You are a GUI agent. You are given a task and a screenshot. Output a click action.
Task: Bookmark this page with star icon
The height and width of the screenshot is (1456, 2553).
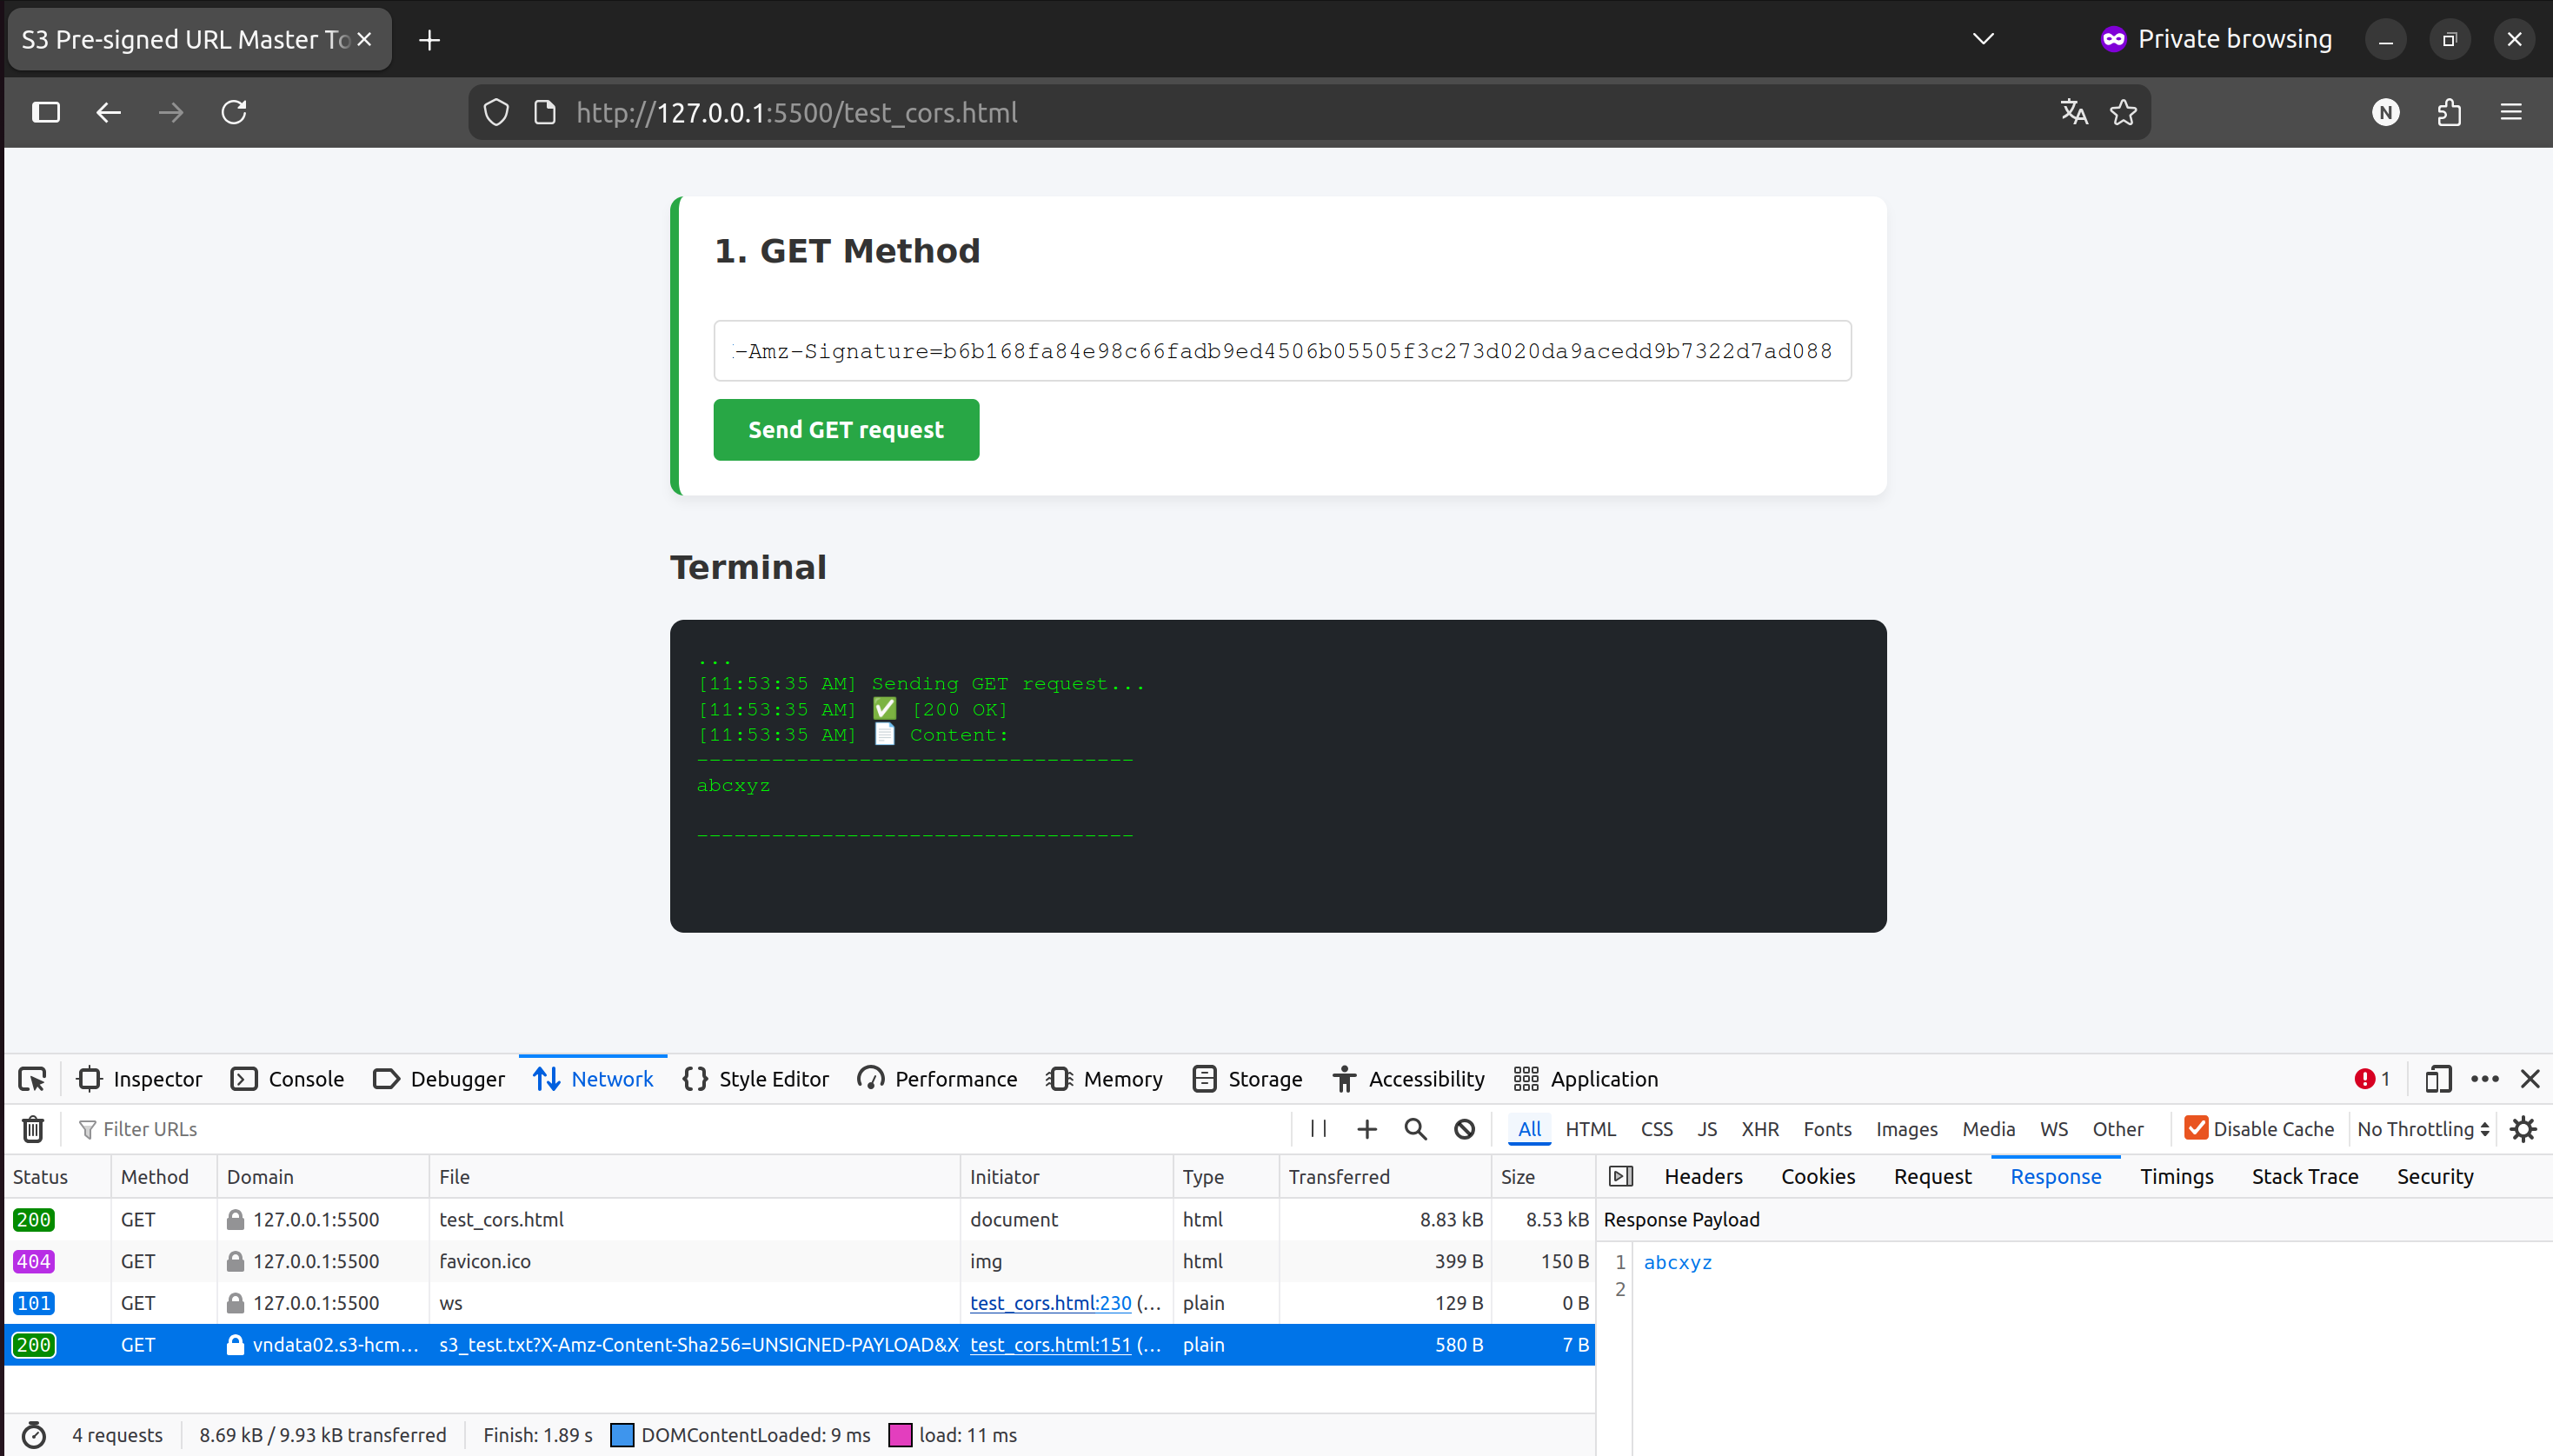click(x=2123, y=112)
